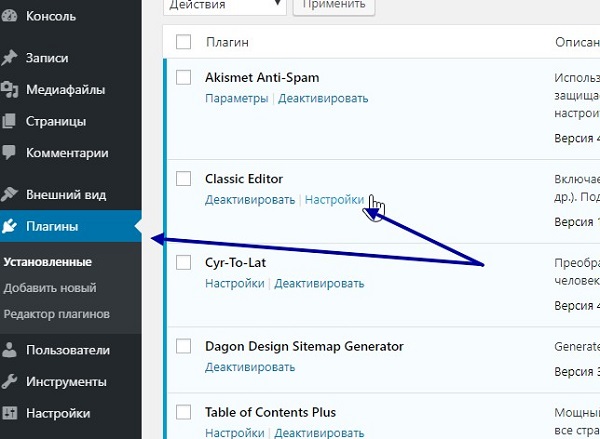This screenshot has width=600, height=439.
Task: Click the Комментарии speech bubble icon
Action: pos(9,153)
